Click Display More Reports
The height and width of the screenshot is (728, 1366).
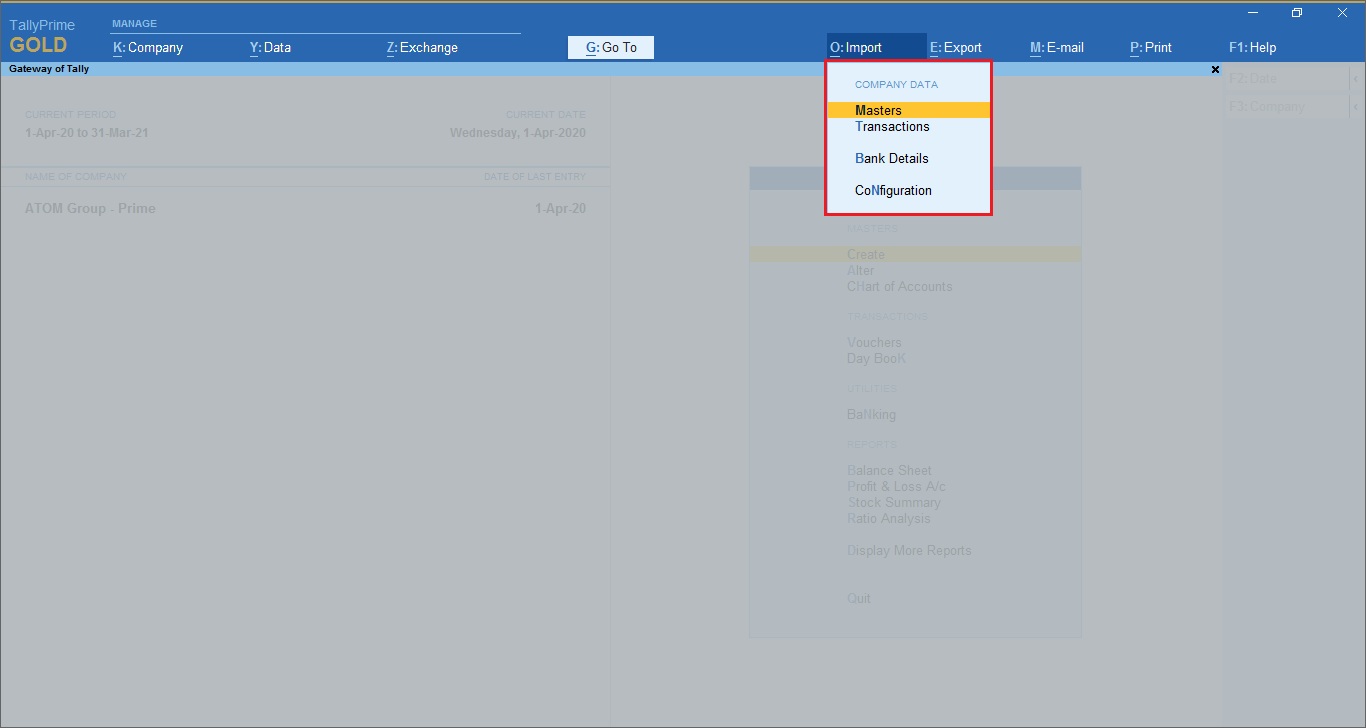[909, 550]
